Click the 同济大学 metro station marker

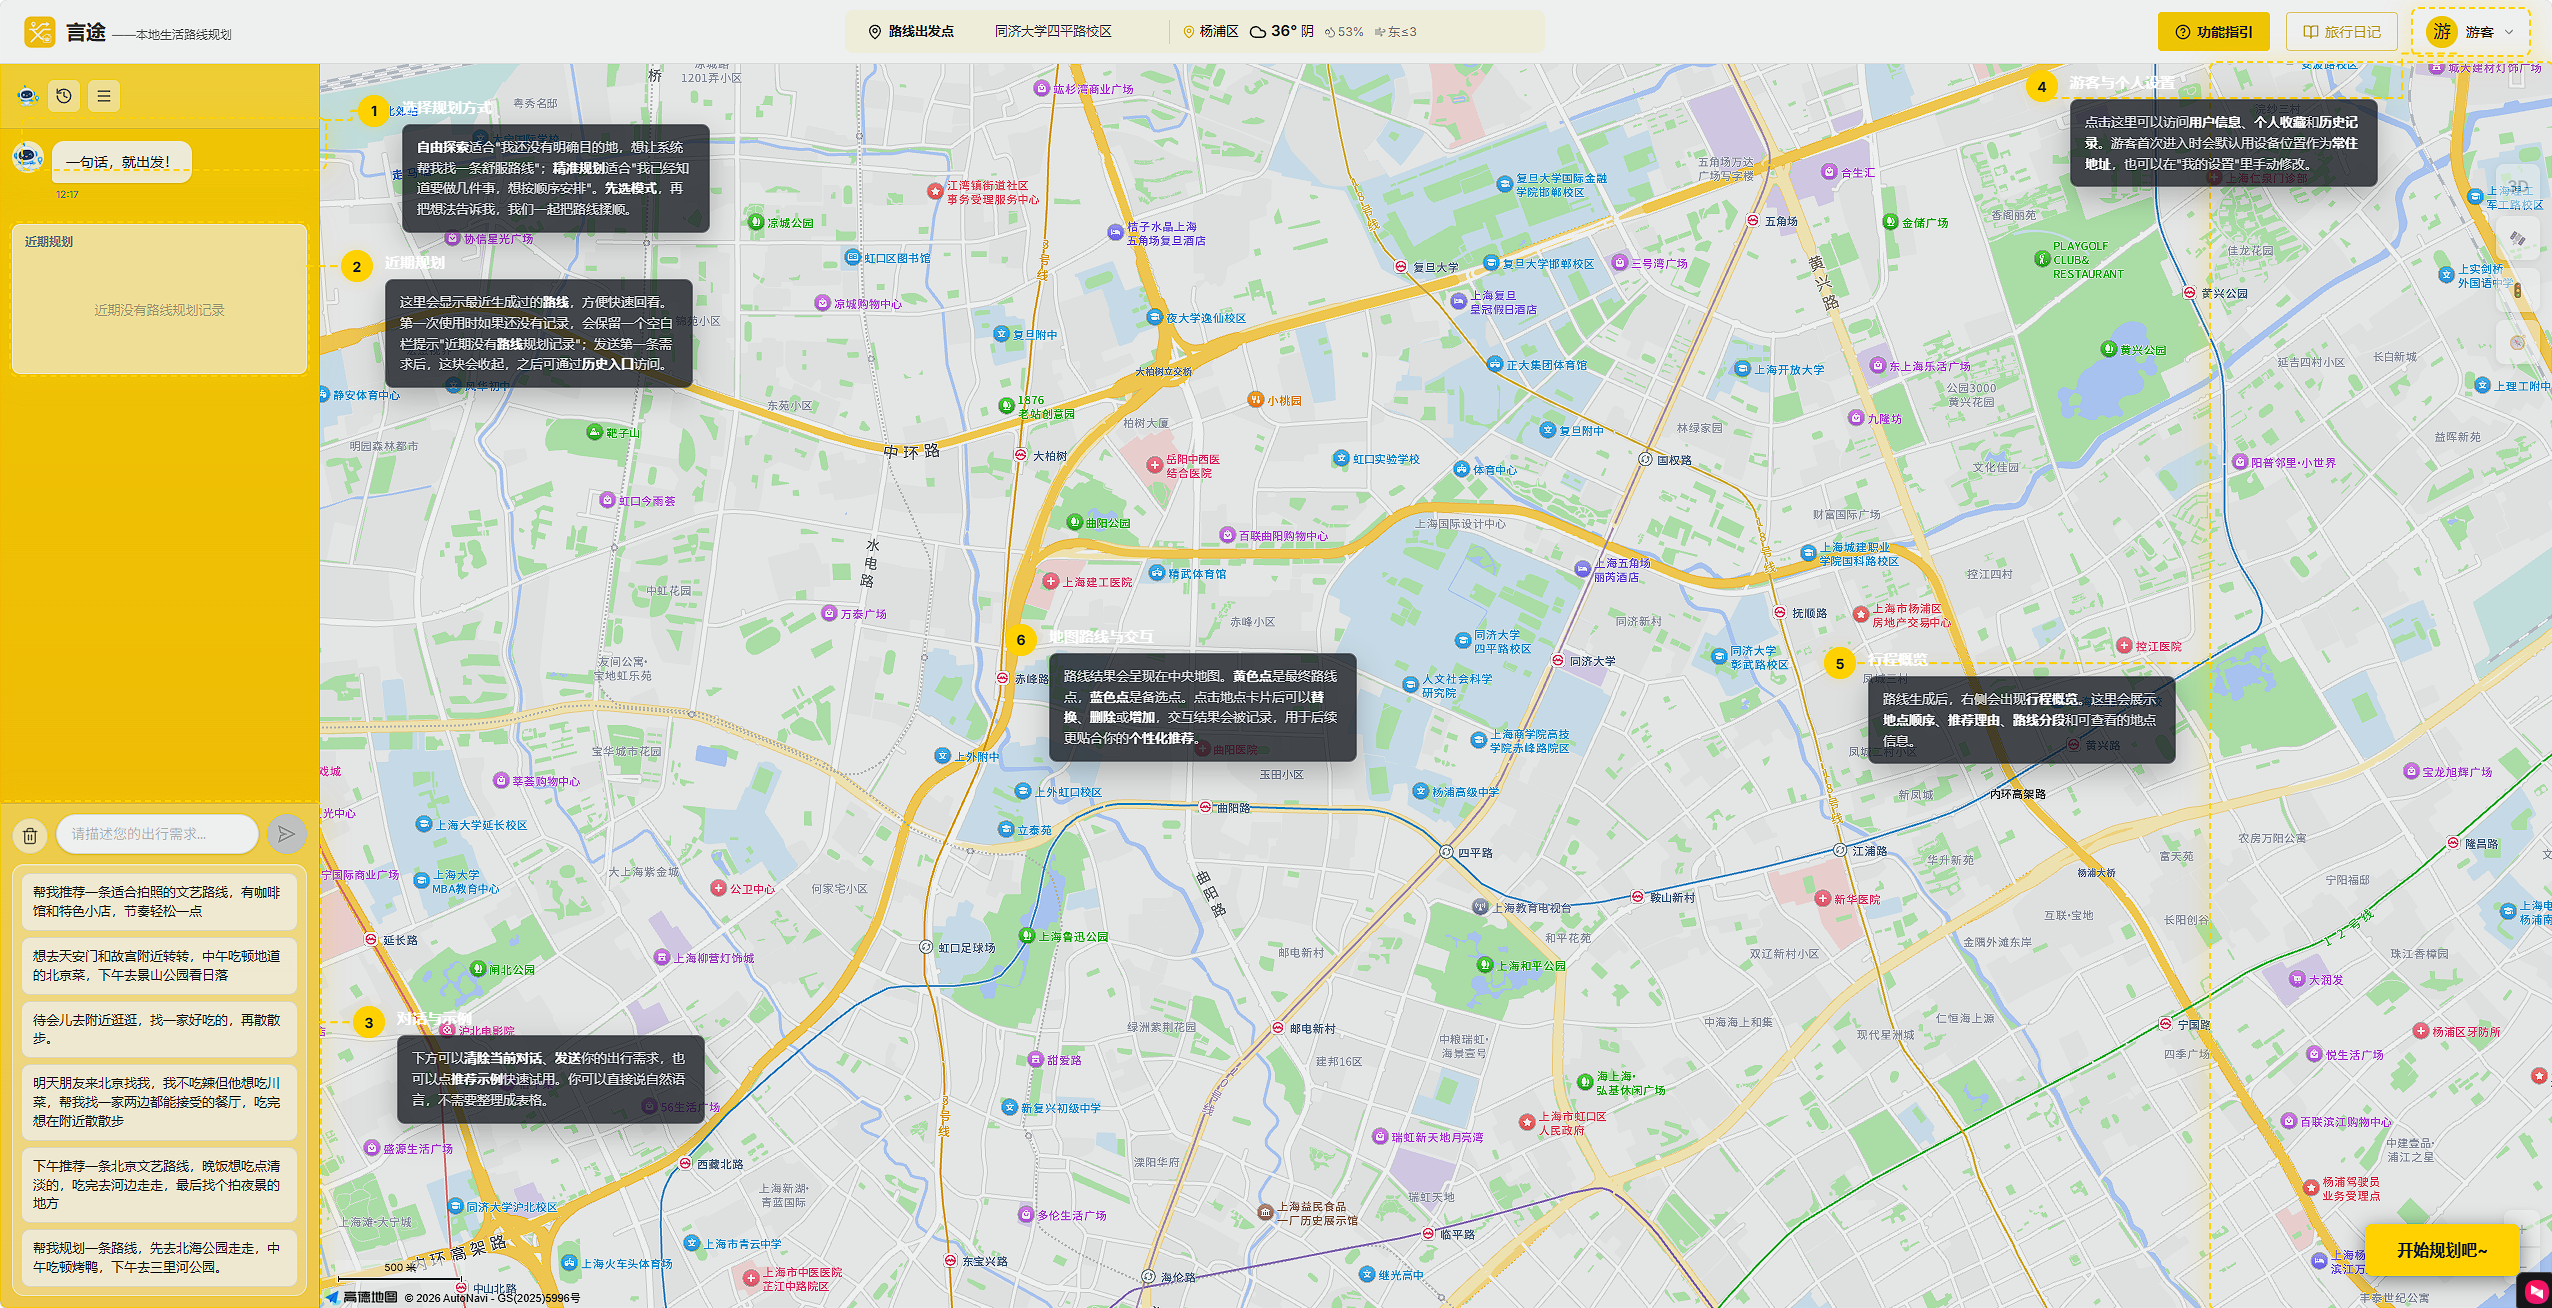pos(1558,661)
